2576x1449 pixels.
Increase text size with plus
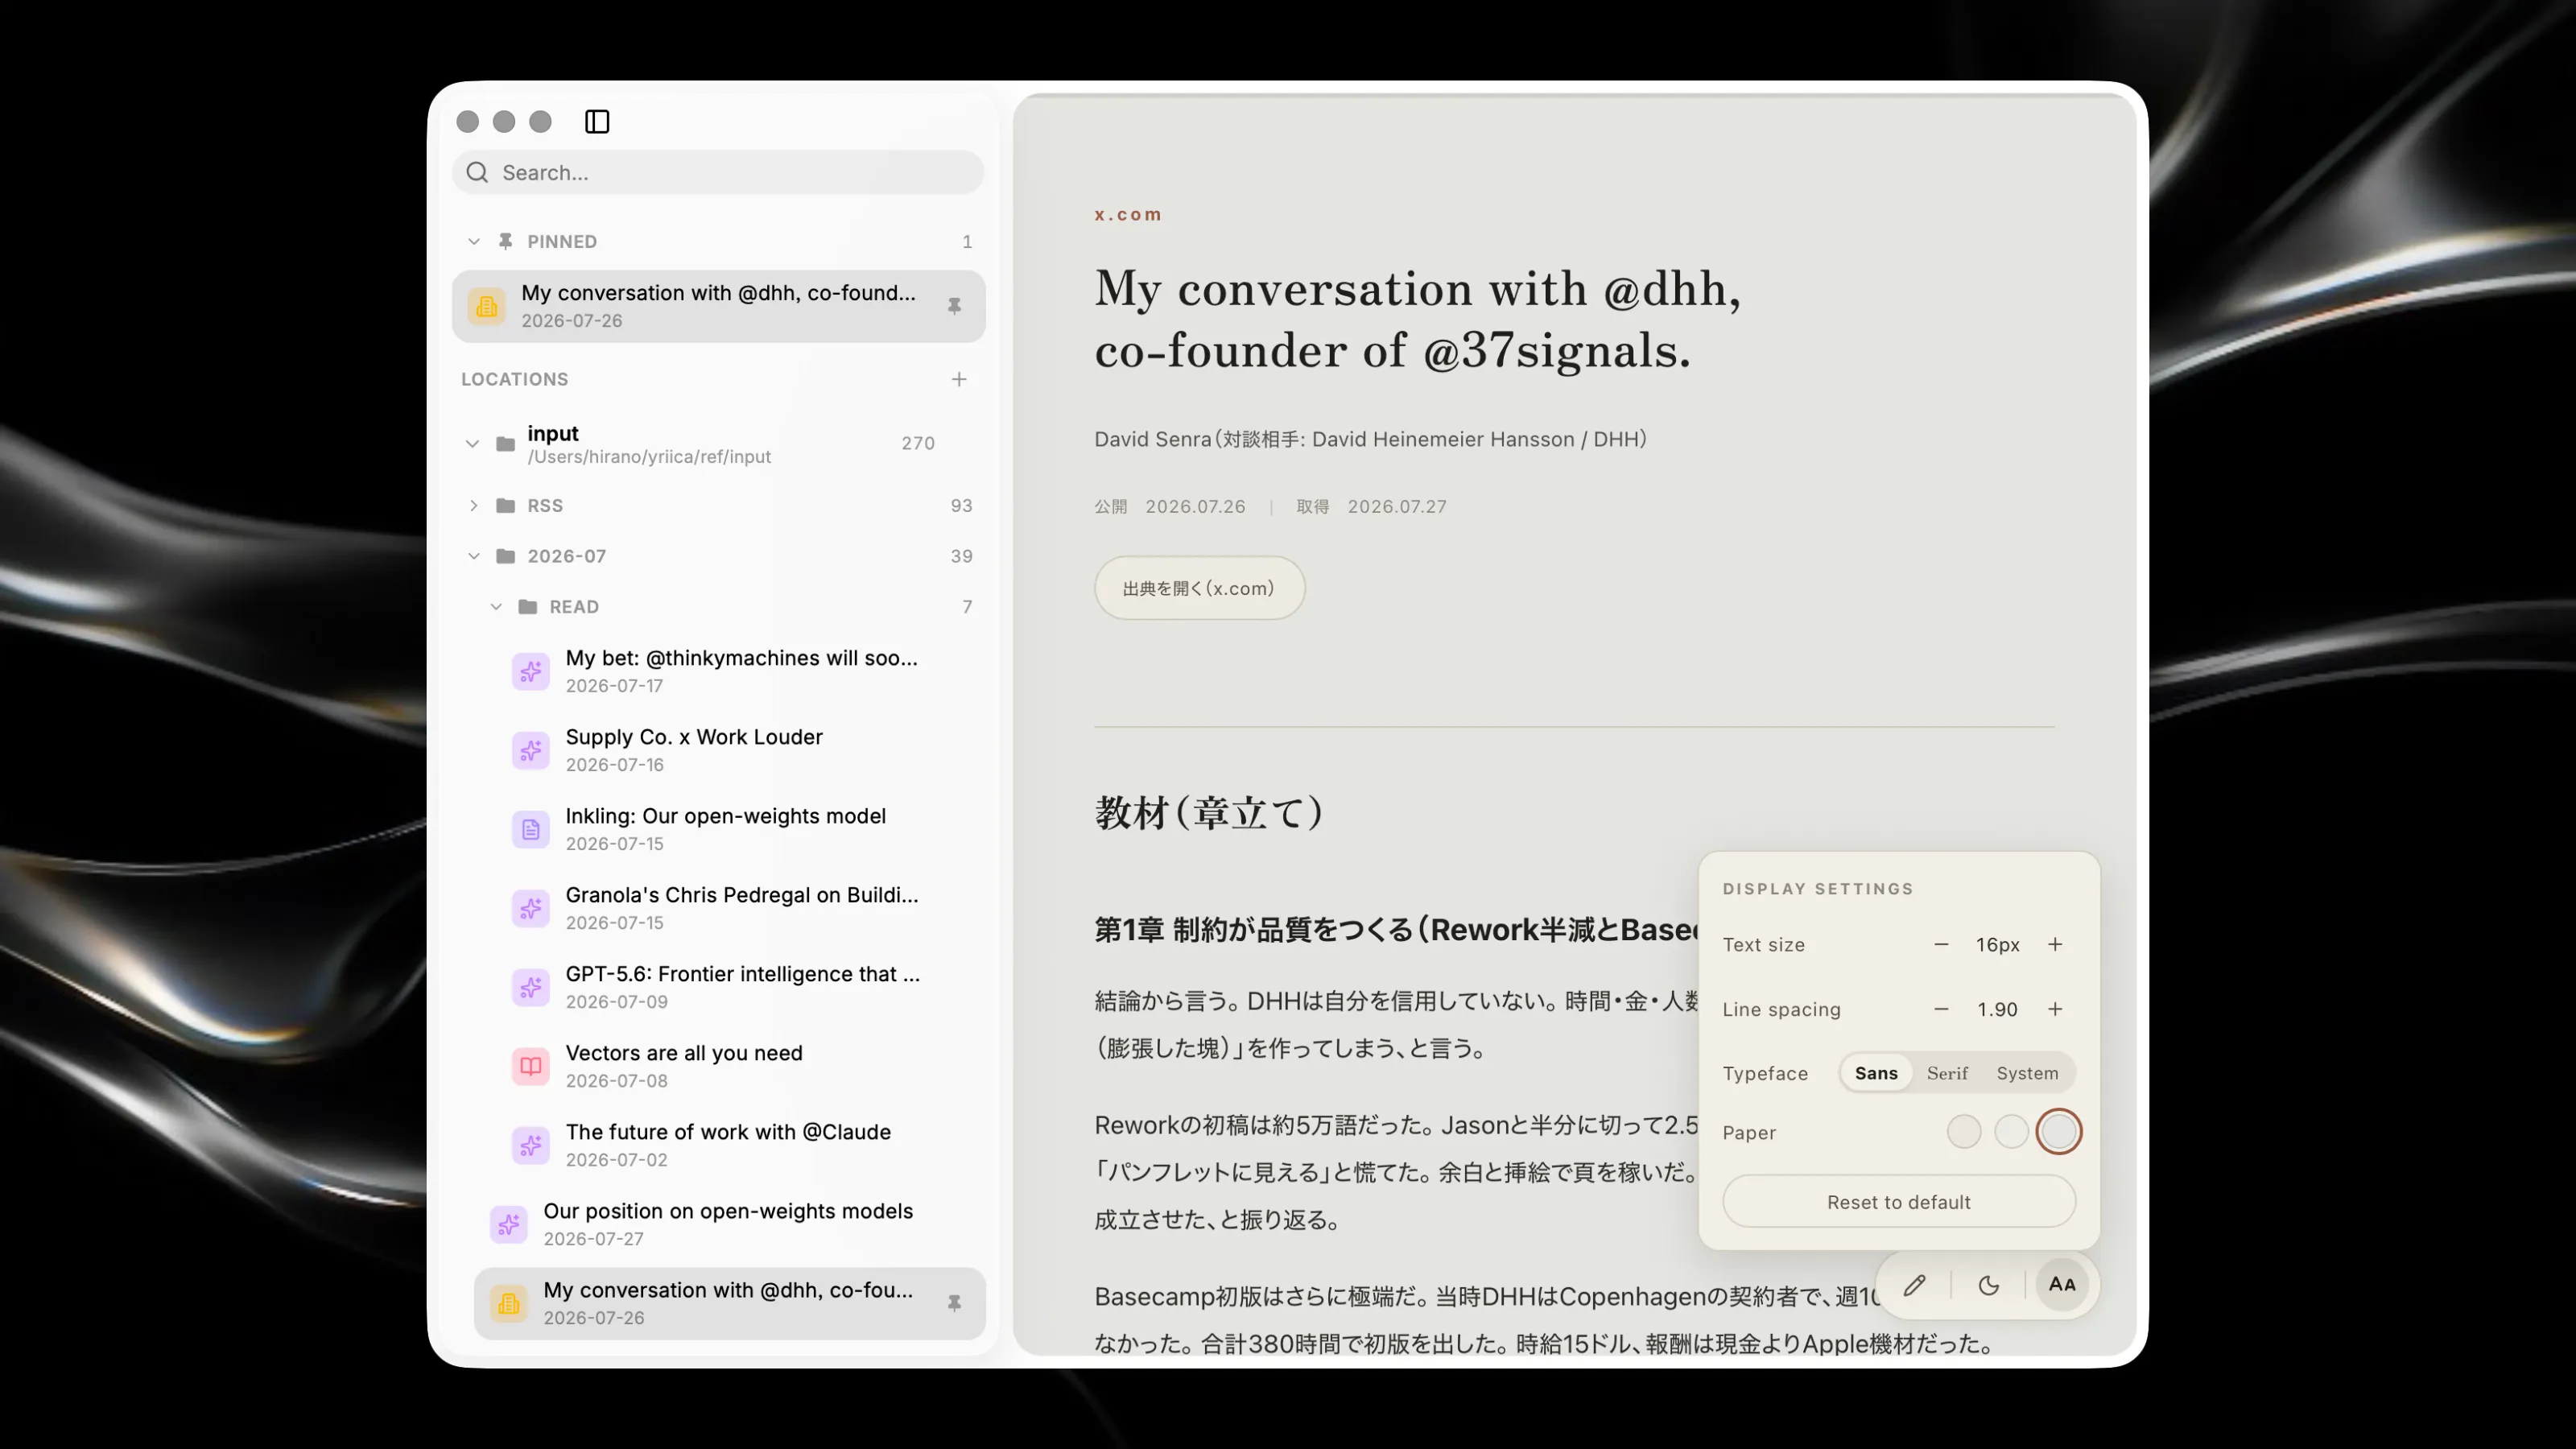2055,944
